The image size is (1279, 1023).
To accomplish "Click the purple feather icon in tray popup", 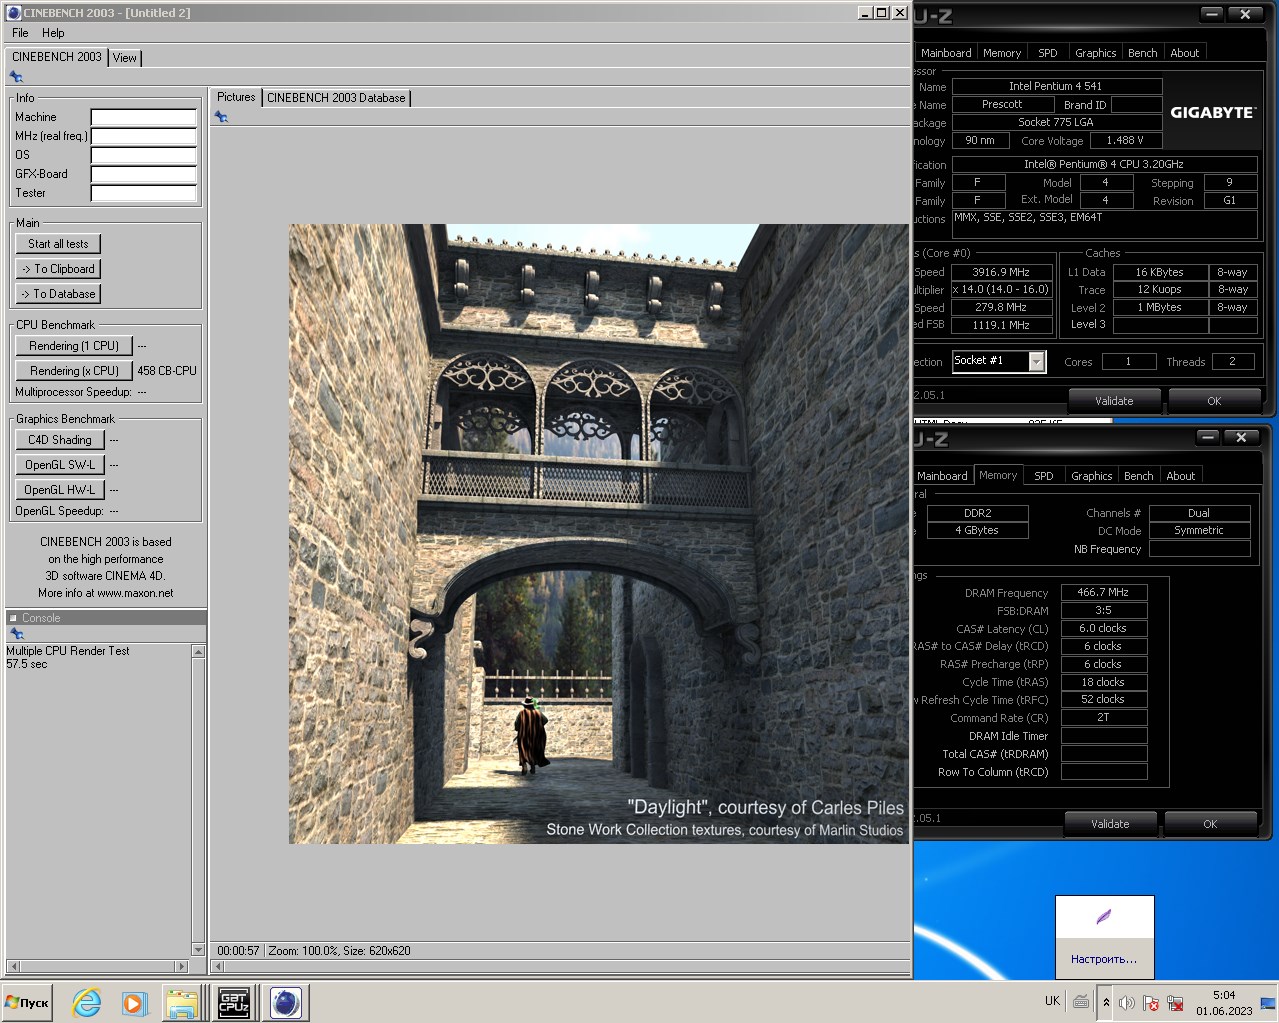I will pos(1104,916).
